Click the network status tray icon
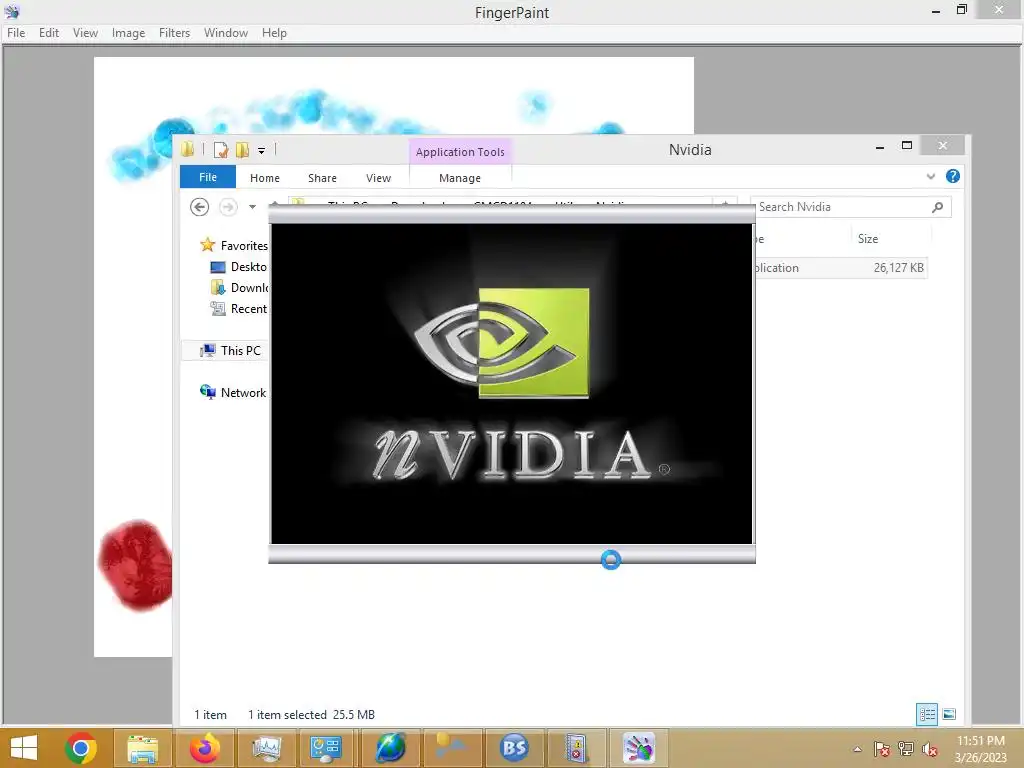 click(x=906, y=749)
